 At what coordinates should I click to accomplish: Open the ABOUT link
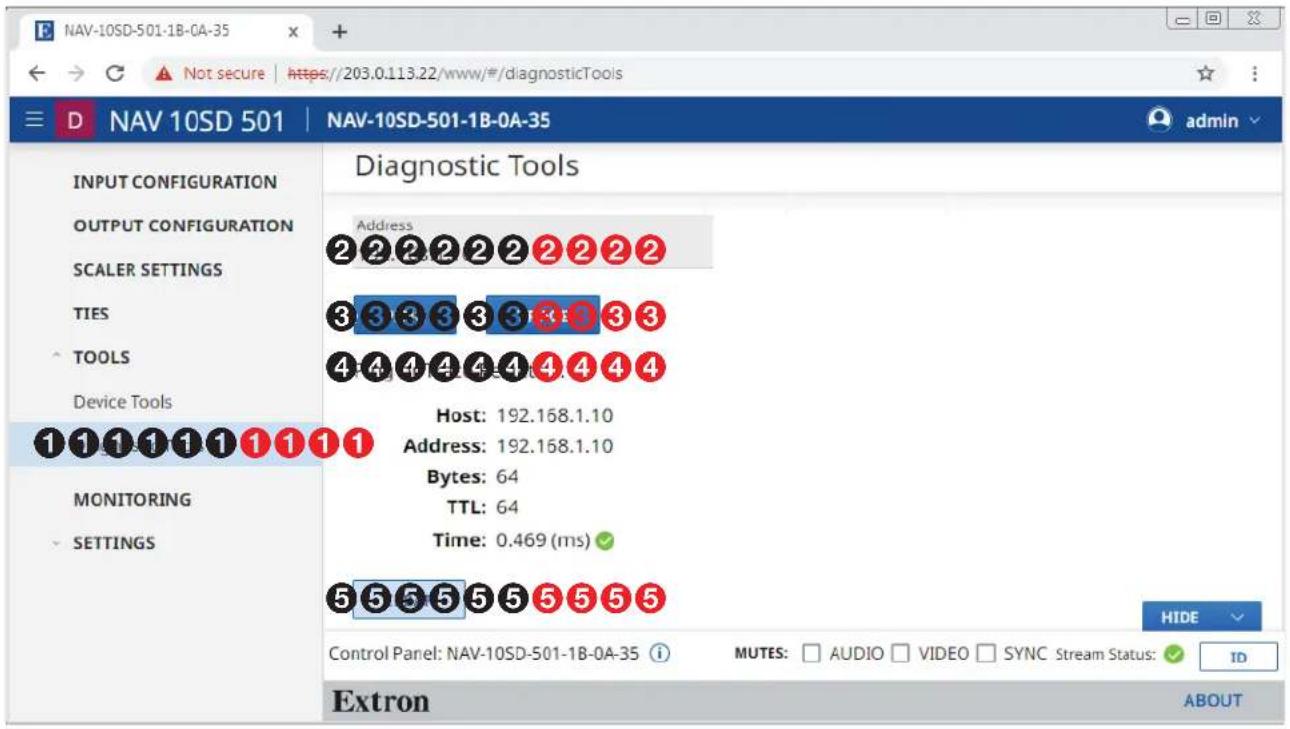[x=1212, y=701]
